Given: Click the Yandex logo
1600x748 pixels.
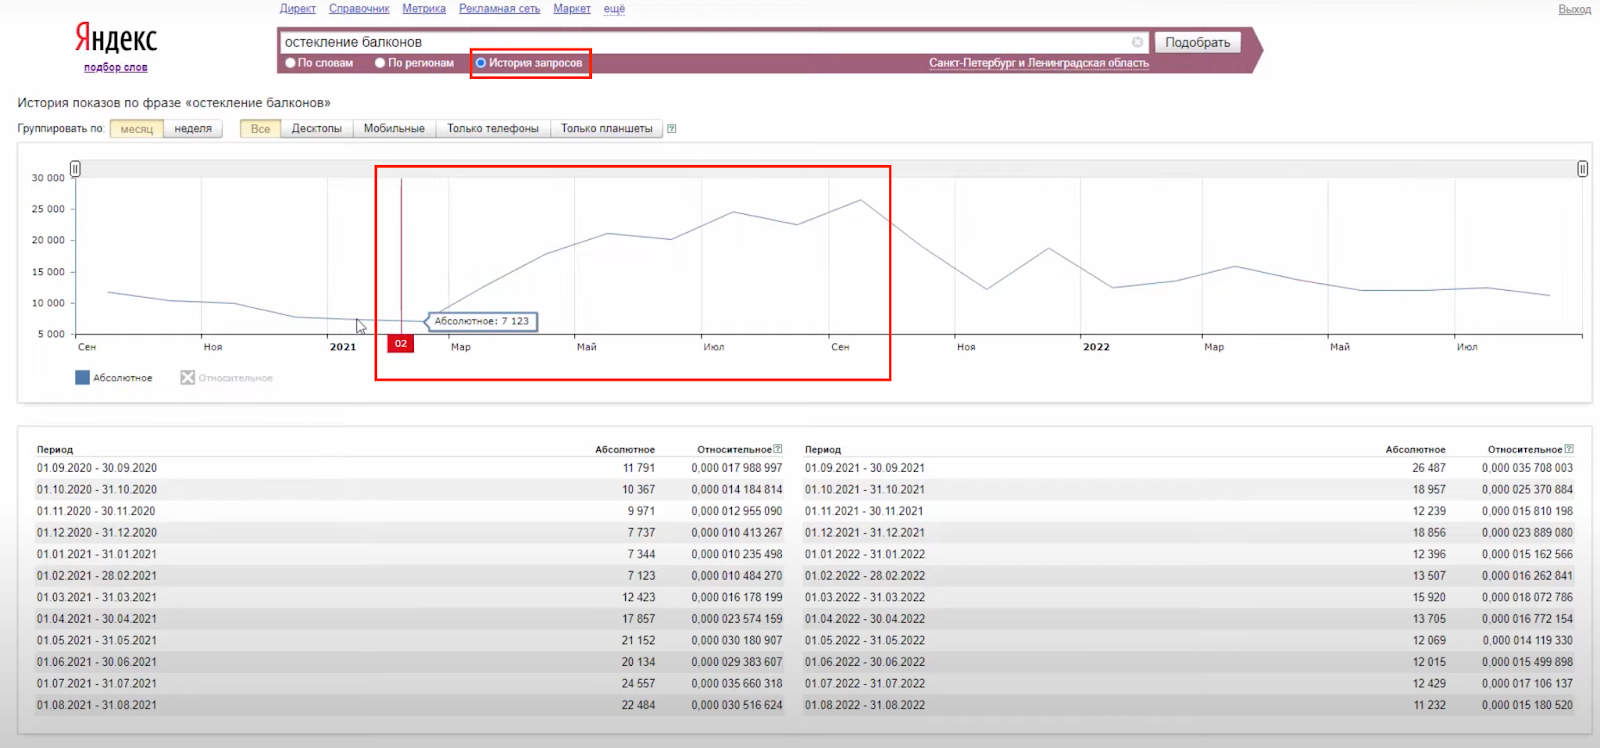Looking at the screenshot, I should 116,39.
